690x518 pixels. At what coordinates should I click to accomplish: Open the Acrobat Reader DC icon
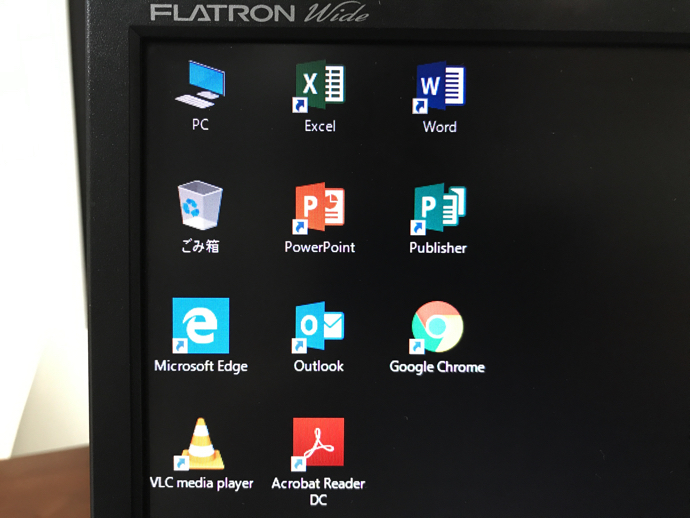(318, 444)
